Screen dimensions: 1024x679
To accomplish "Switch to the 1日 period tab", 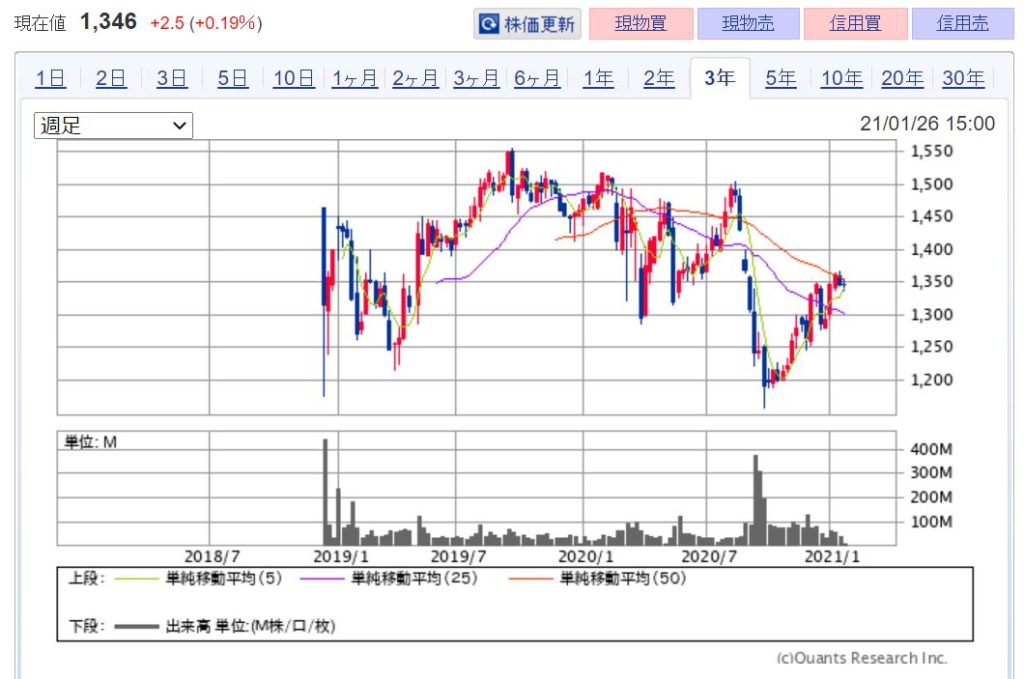I will pyautogui.click(x=51, y=79).
